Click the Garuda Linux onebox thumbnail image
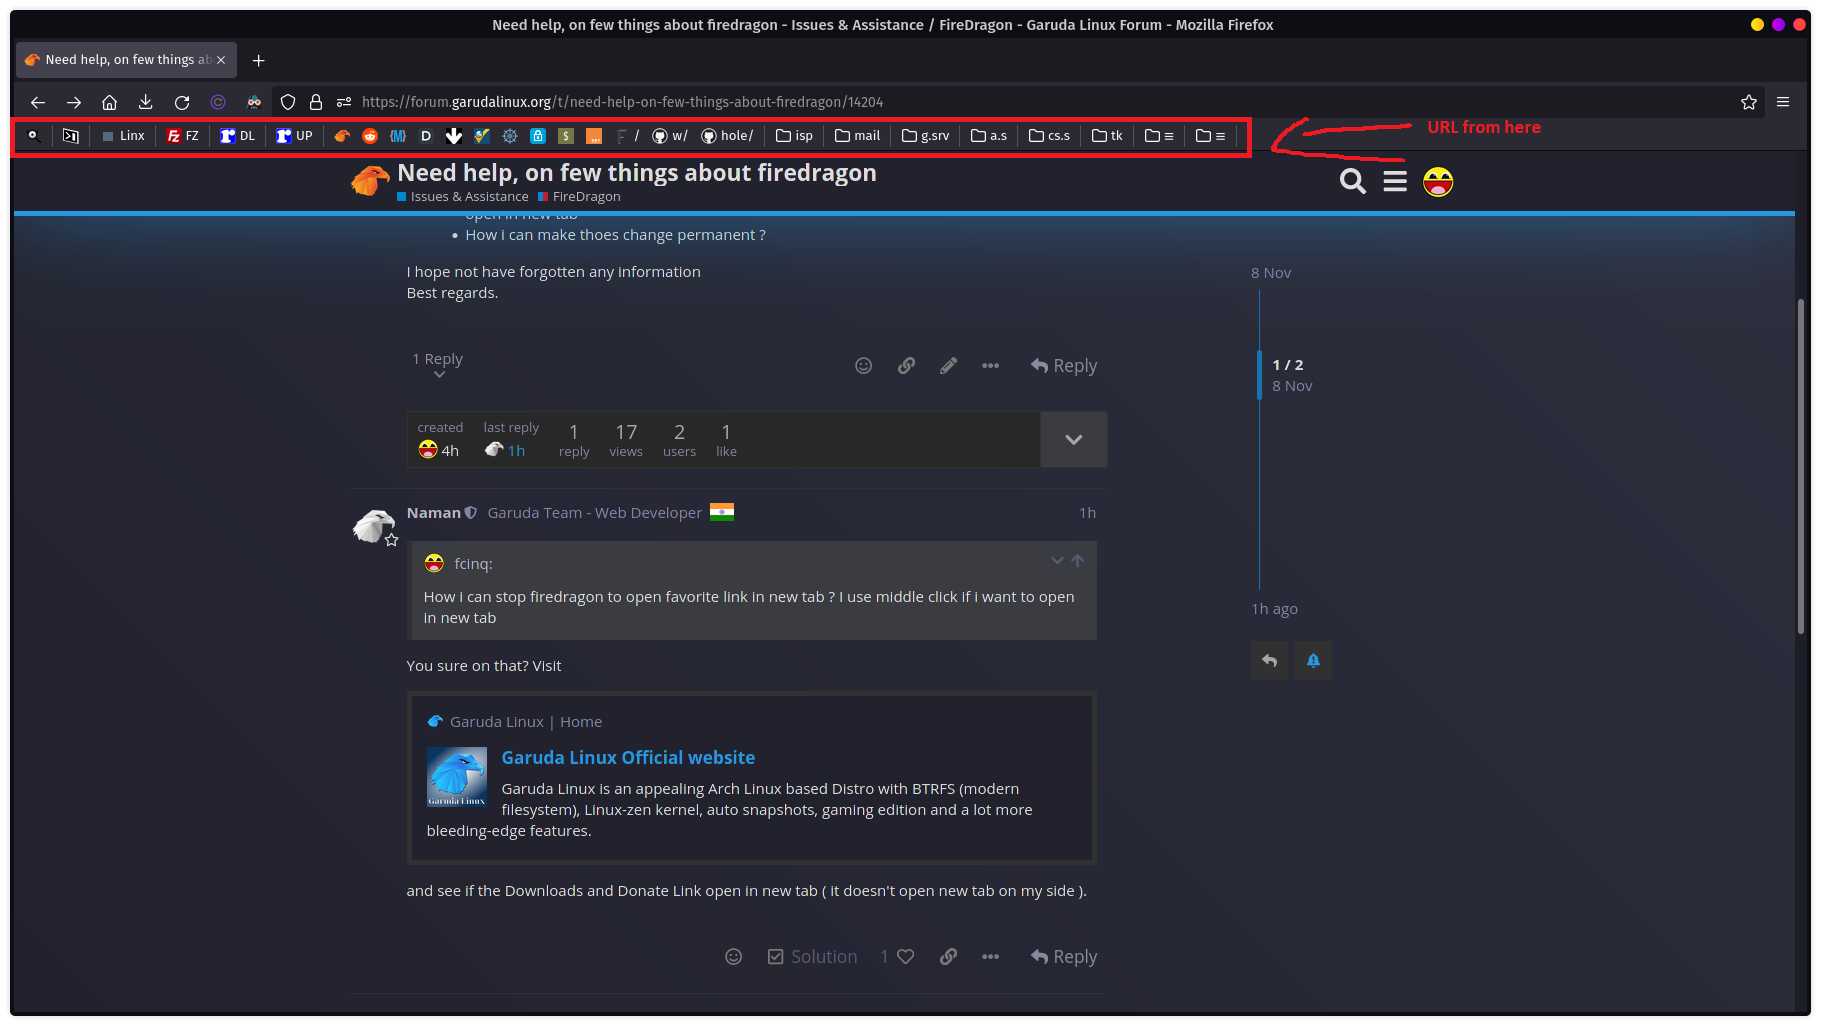Screen dimensions: 1821x1026 tap(457, 776)
